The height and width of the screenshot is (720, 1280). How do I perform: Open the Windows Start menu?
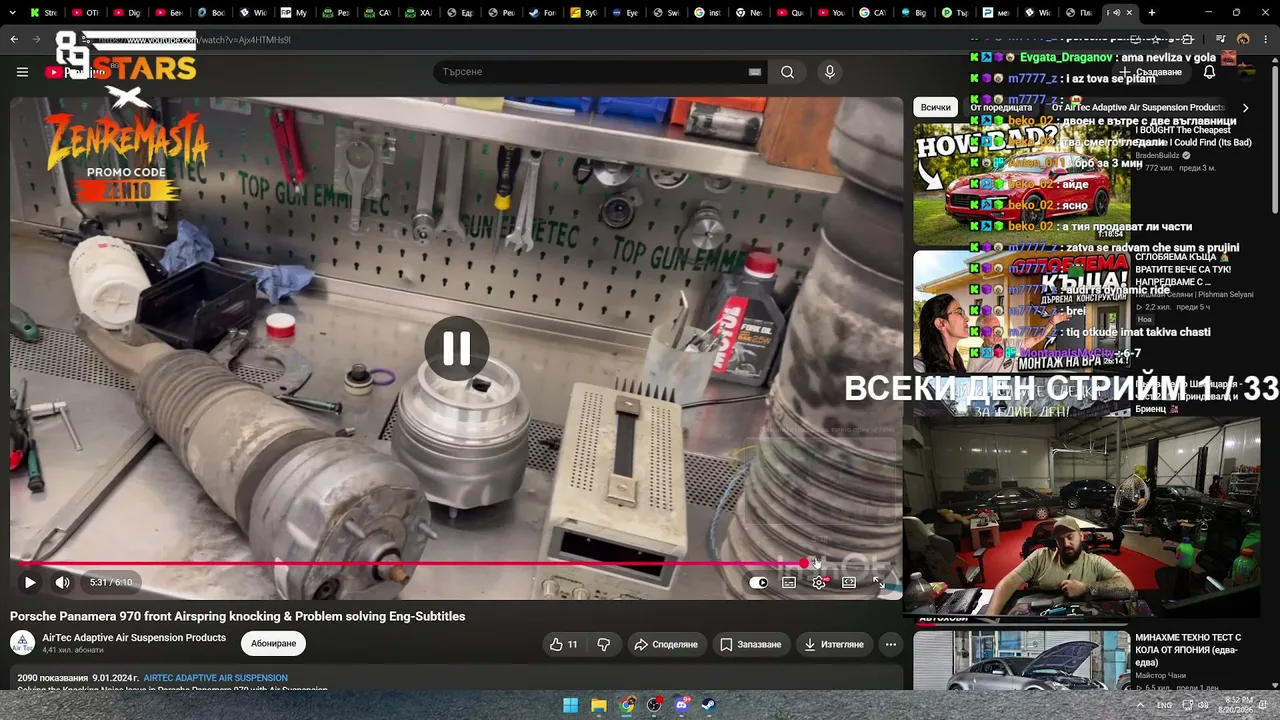570,705
